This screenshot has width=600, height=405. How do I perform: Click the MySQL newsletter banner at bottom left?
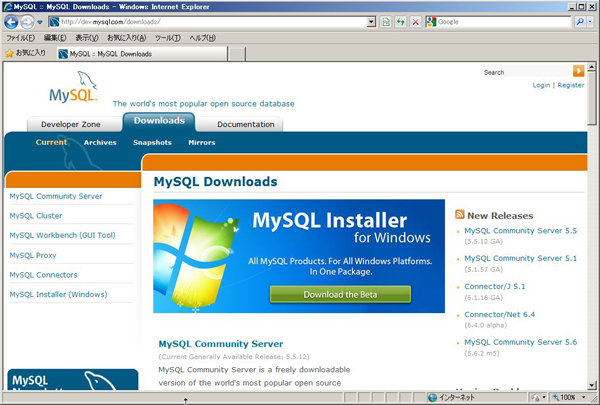coord(73,379)
